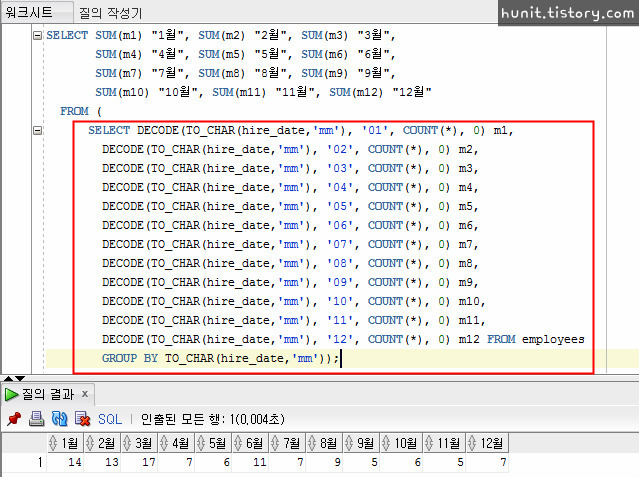Sort by the 12월 column header
This screenshot has height=477, width=639.
coord(487,443)
